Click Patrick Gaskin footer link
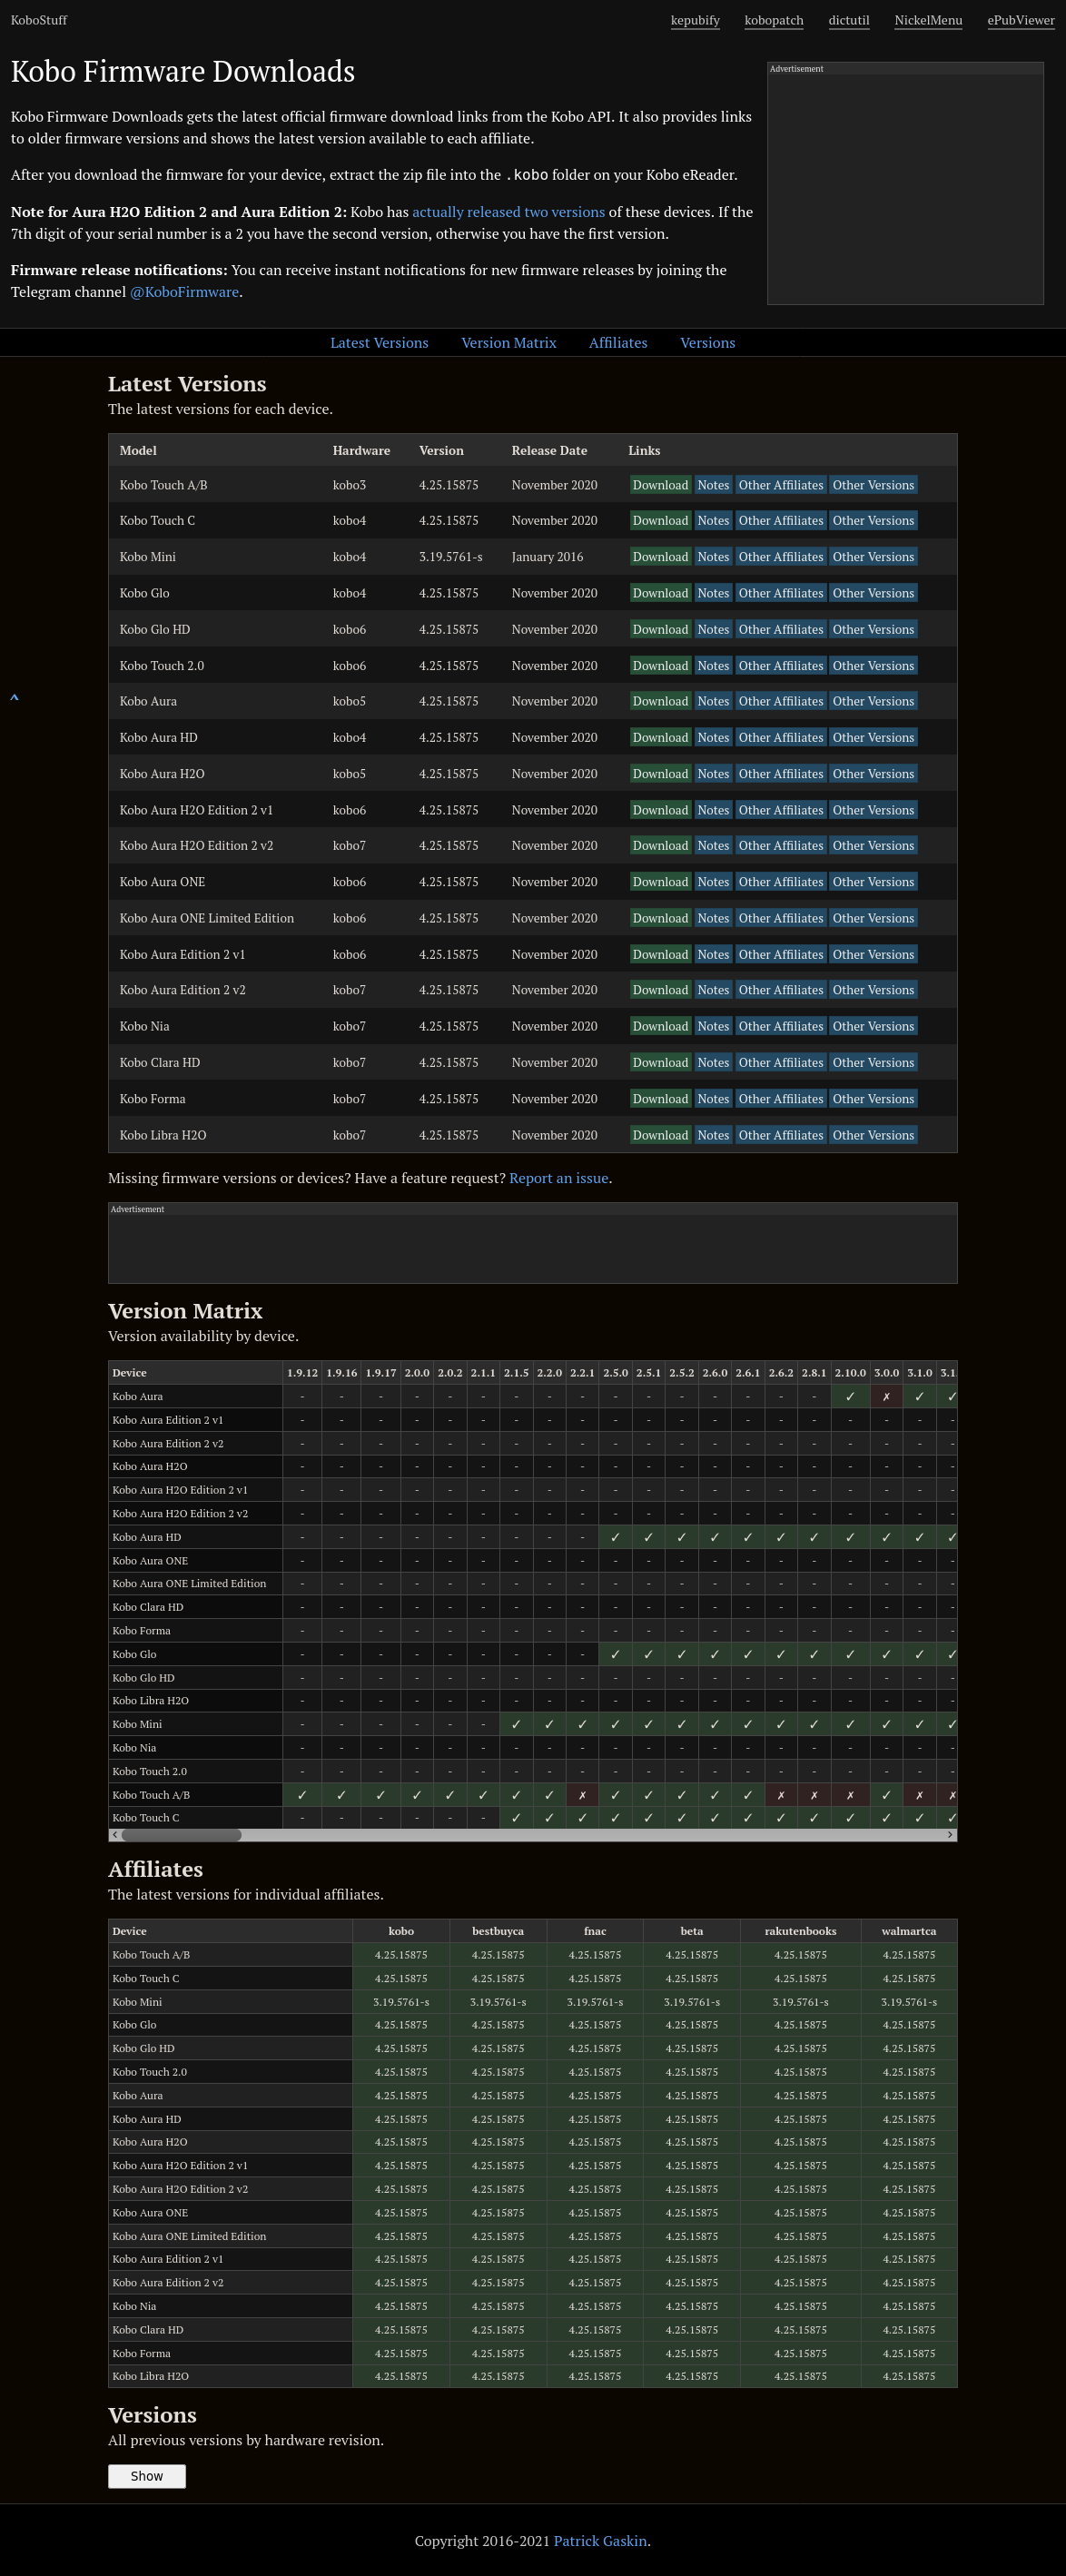The height and width of the screenshot is (2576, 1066). pyautogui.click(x=600, y=2541)
